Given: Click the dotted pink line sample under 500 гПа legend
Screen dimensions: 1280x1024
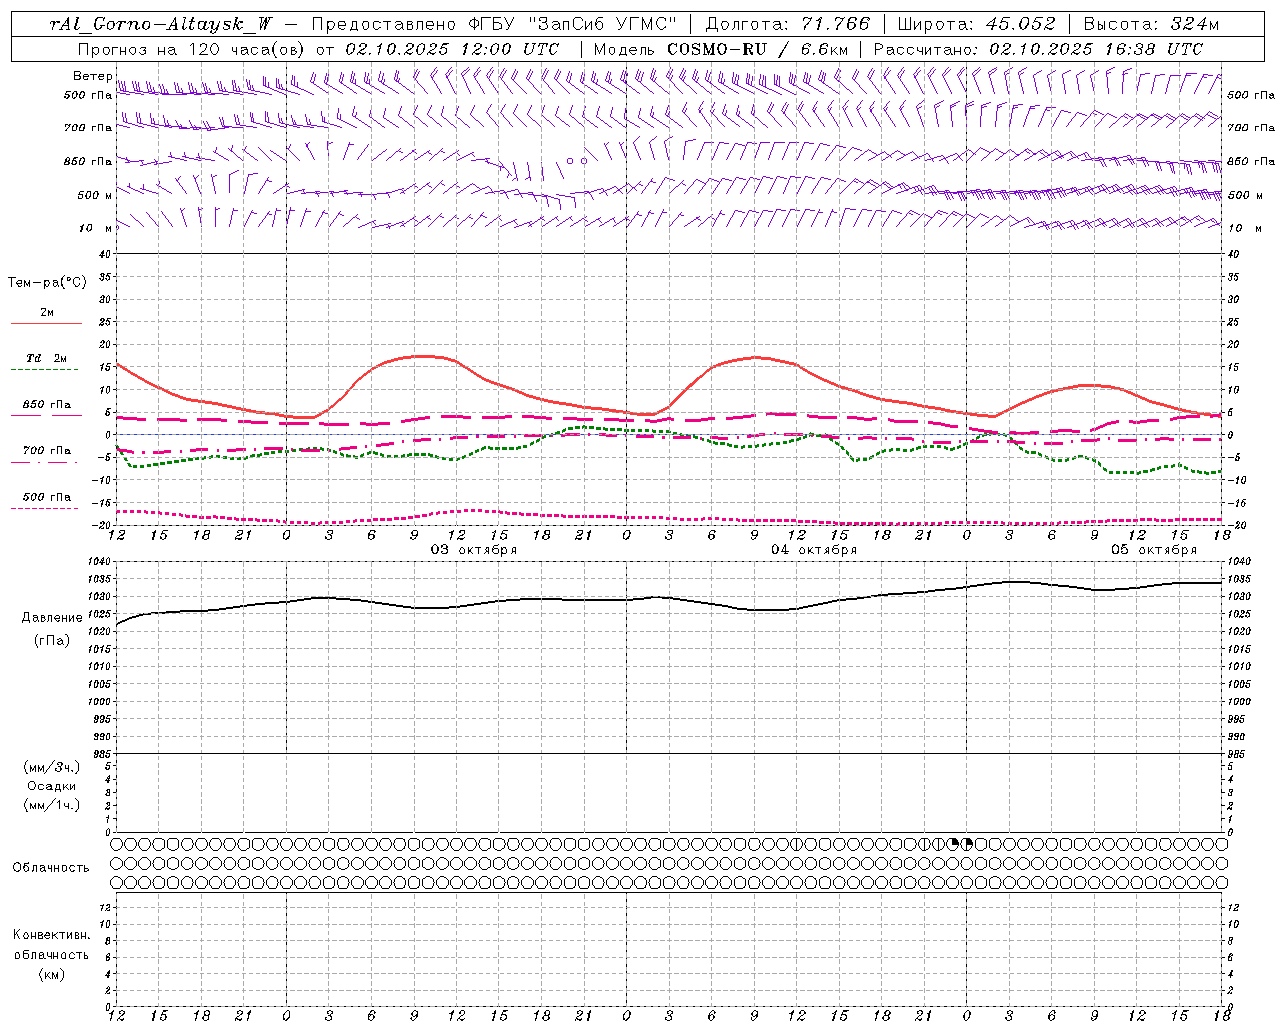Looking at the screenshot, I should tap(45, 508).
